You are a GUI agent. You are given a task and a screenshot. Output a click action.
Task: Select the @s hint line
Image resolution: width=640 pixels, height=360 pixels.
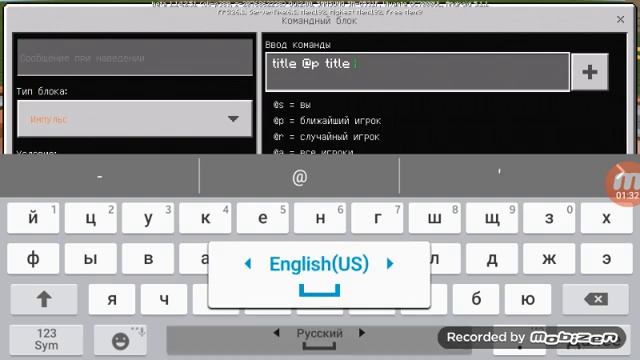click(292, 105)
